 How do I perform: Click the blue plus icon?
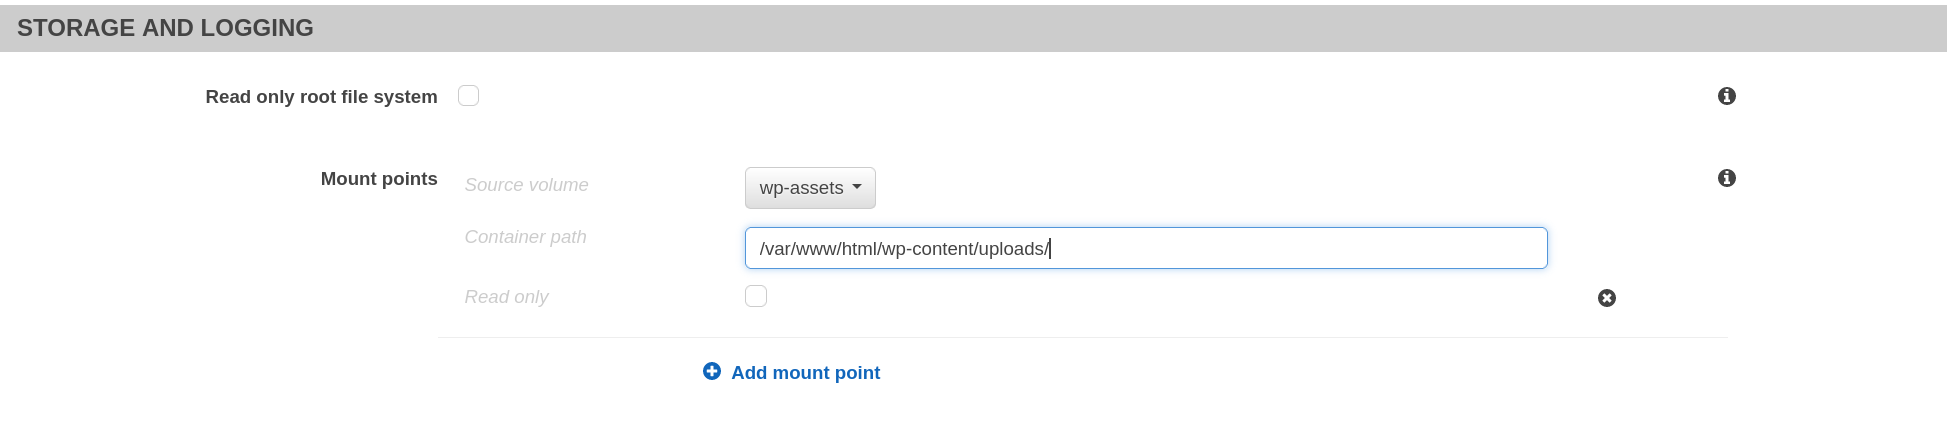click(712, 372)
